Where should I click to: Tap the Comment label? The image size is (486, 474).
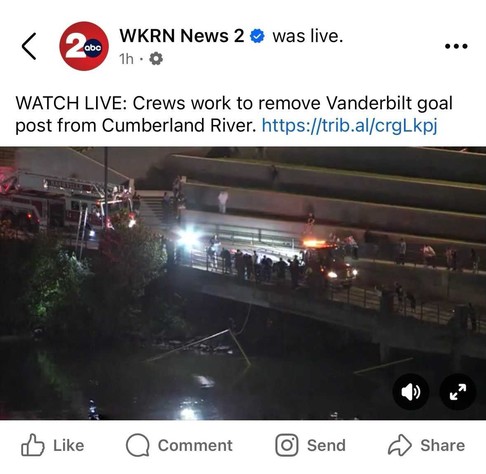(x=195, y=445)
